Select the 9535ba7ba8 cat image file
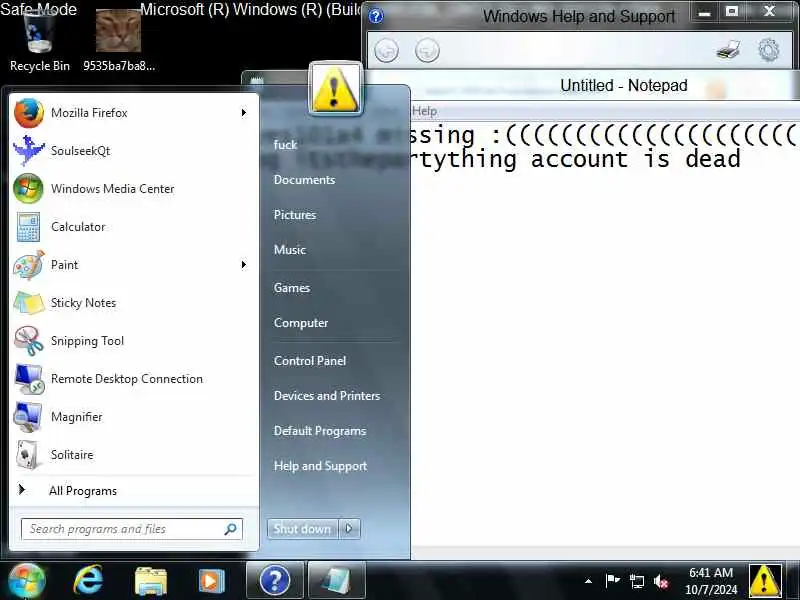 point(118,42)
